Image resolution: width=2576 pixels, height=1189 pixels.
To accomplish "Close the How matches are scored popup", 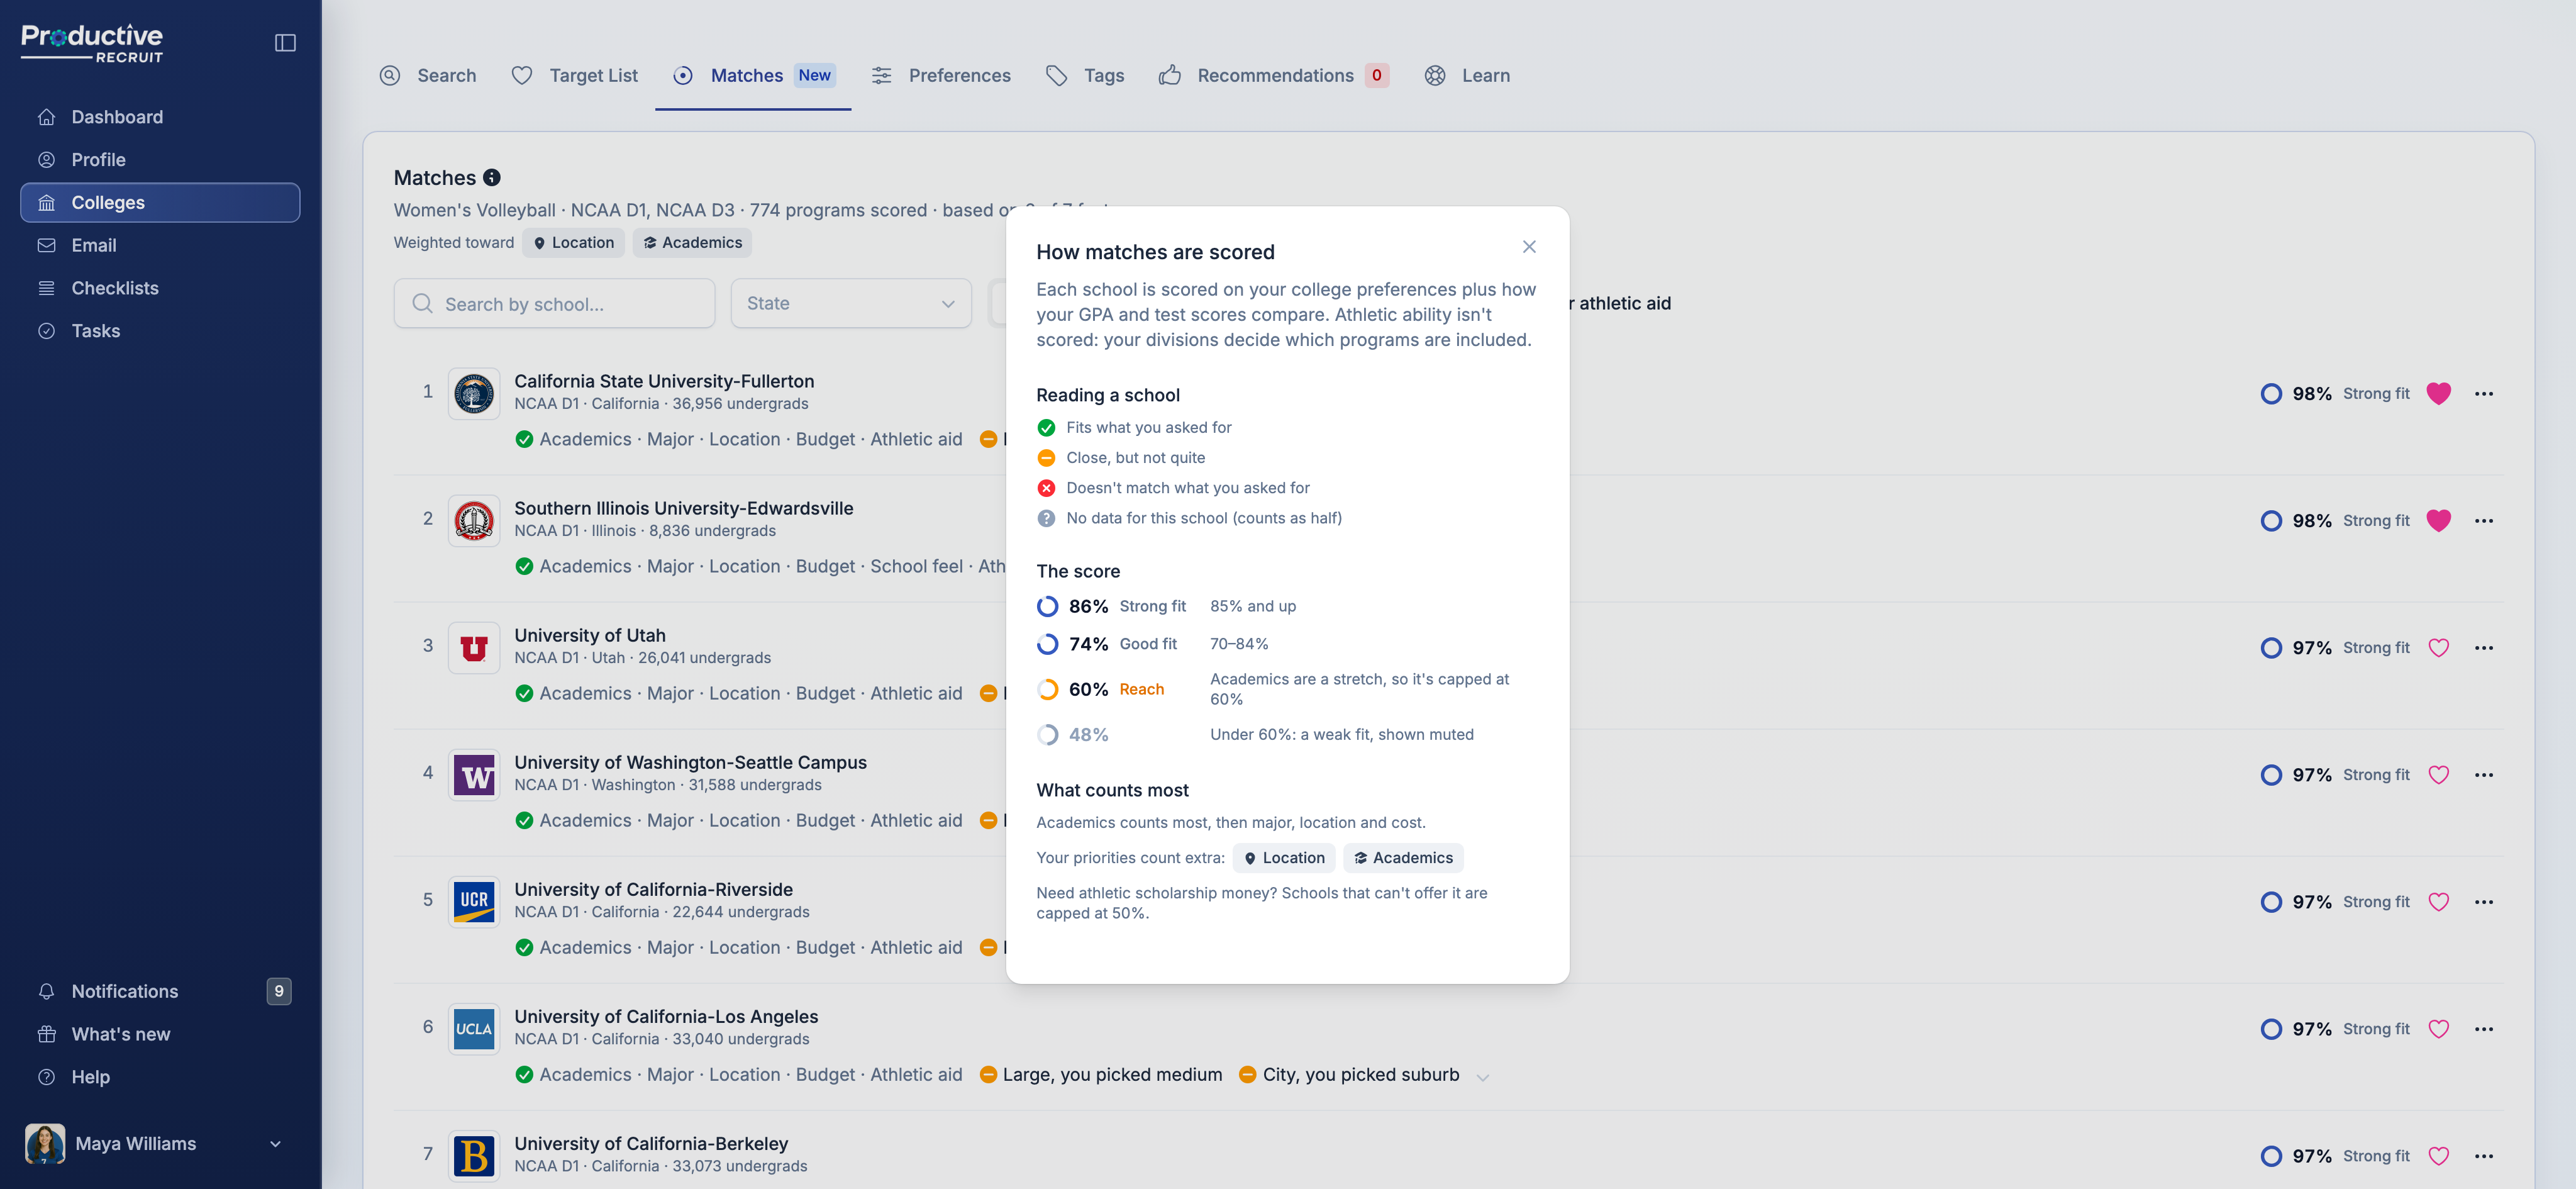I will click(1529, 247).
